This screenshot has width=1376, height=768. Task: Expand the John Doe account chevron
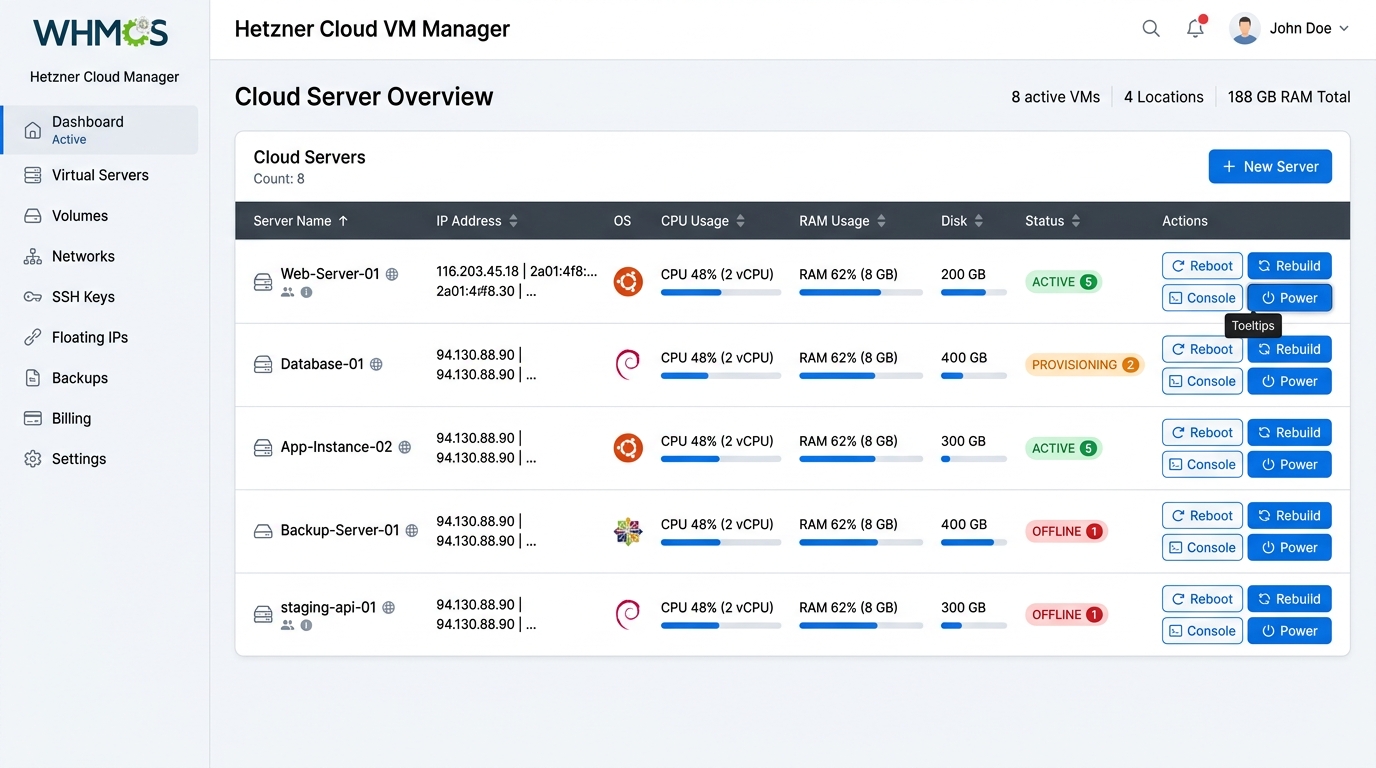coord(1344,29)
